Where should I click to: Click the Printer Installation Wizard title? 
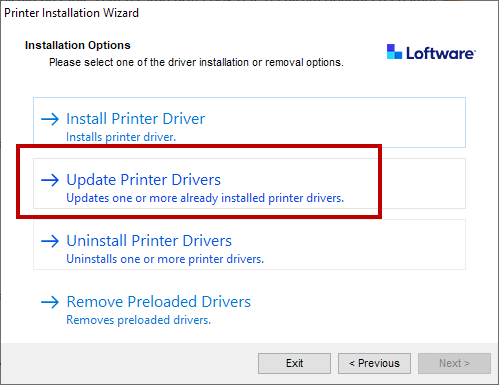71,13
